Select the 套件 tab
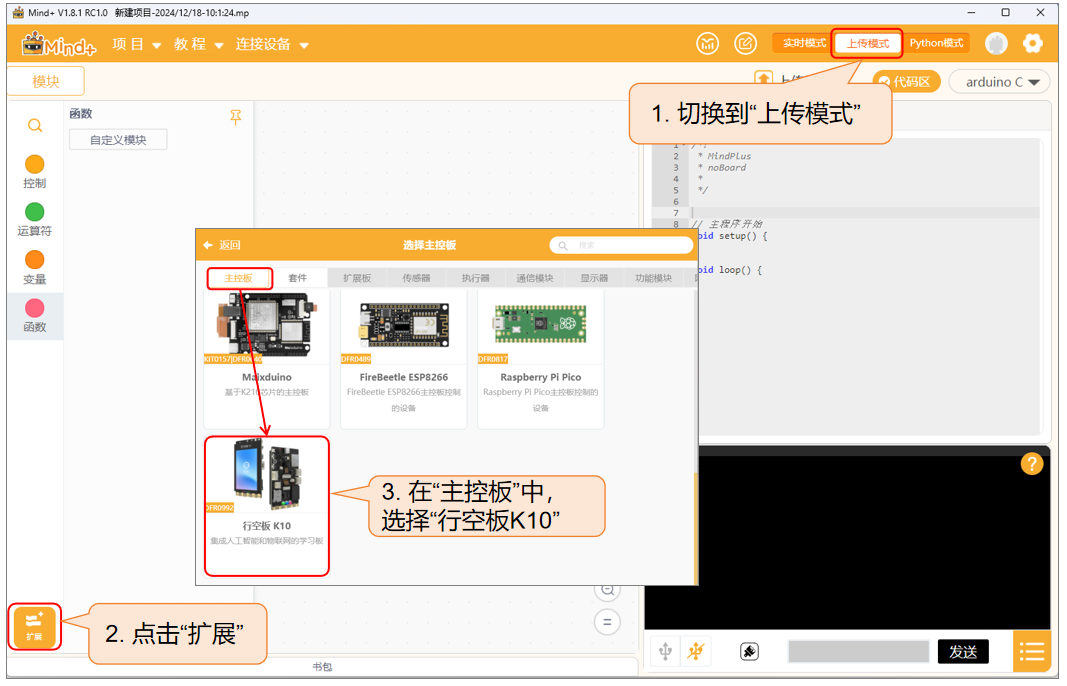 [x=297, y=278]
